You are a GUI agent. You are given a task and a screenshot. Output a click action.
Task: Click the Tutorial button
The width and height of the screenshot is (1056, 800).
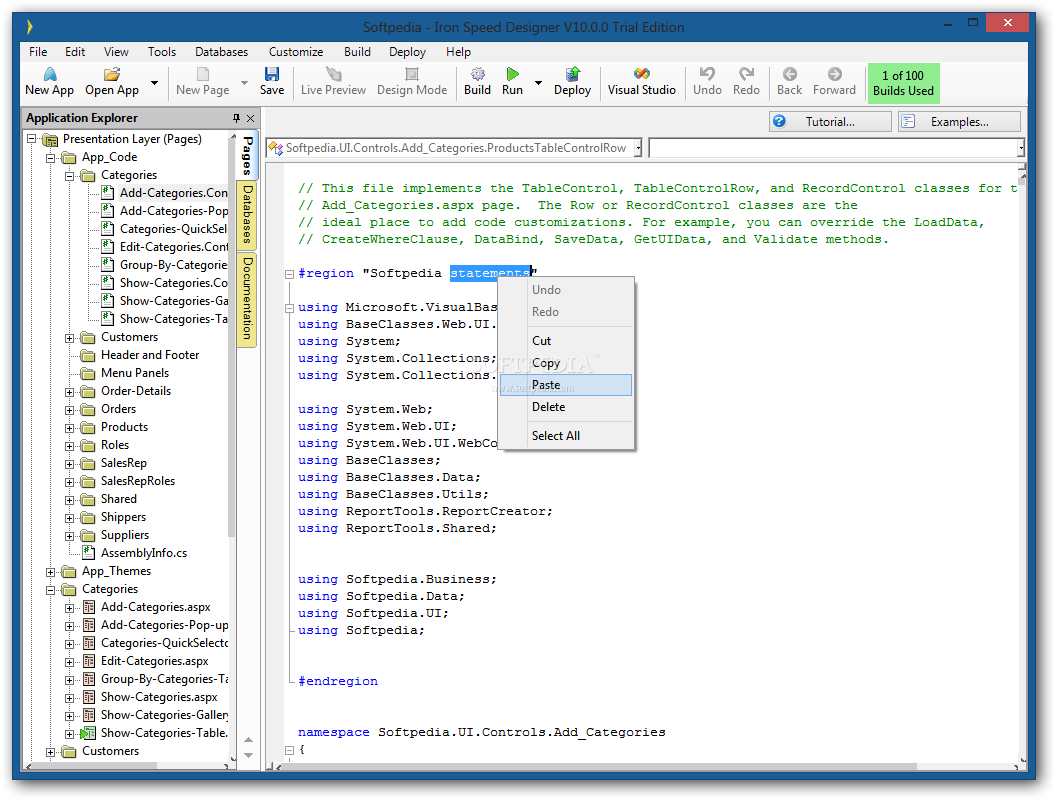[830, 121]
